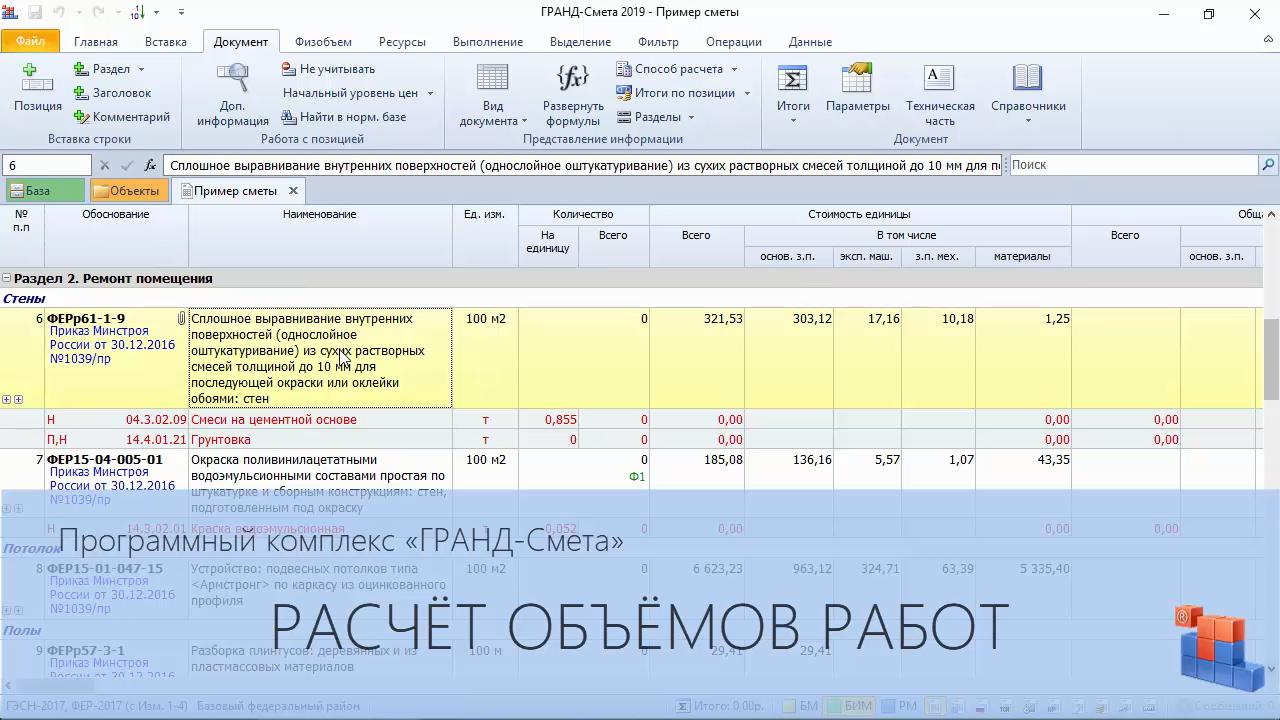1280x720 pixels.
Task: Switch to the Фильтр ribbon tab
Action: [x=658, y=42]
